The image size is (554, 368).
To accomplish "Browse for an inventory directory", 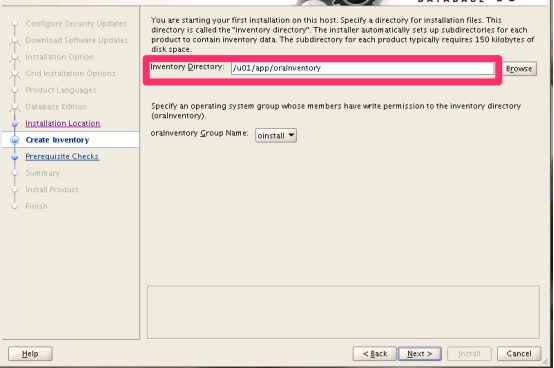I will point(519,69).
